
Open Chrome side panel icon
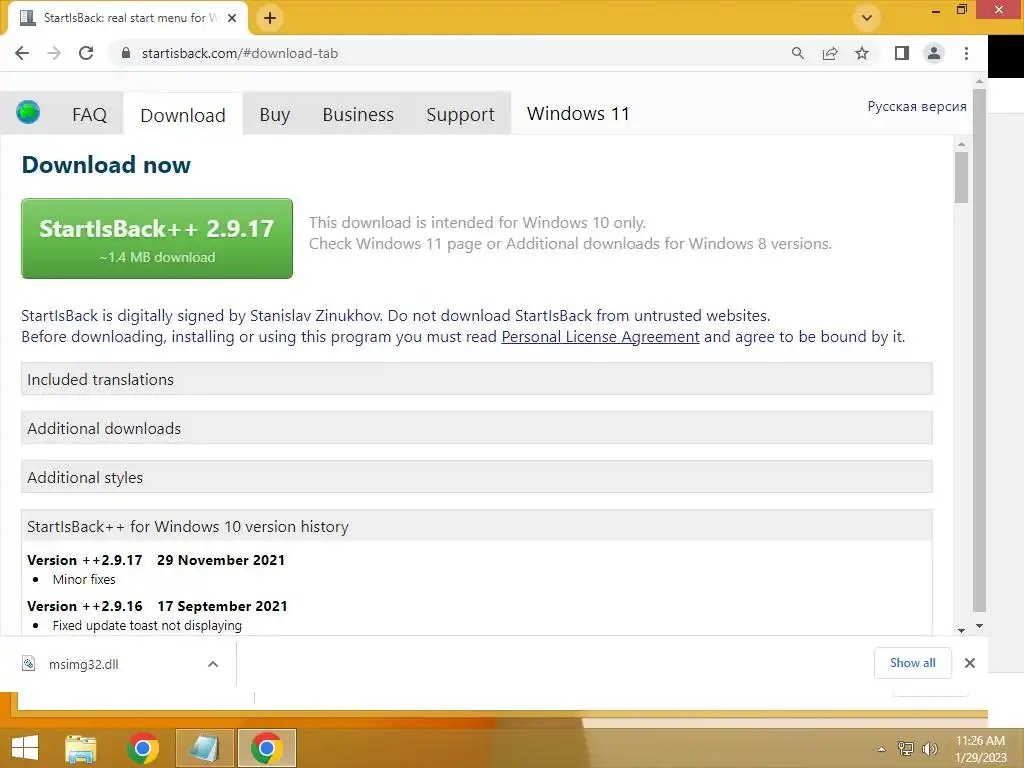(902, 54)
